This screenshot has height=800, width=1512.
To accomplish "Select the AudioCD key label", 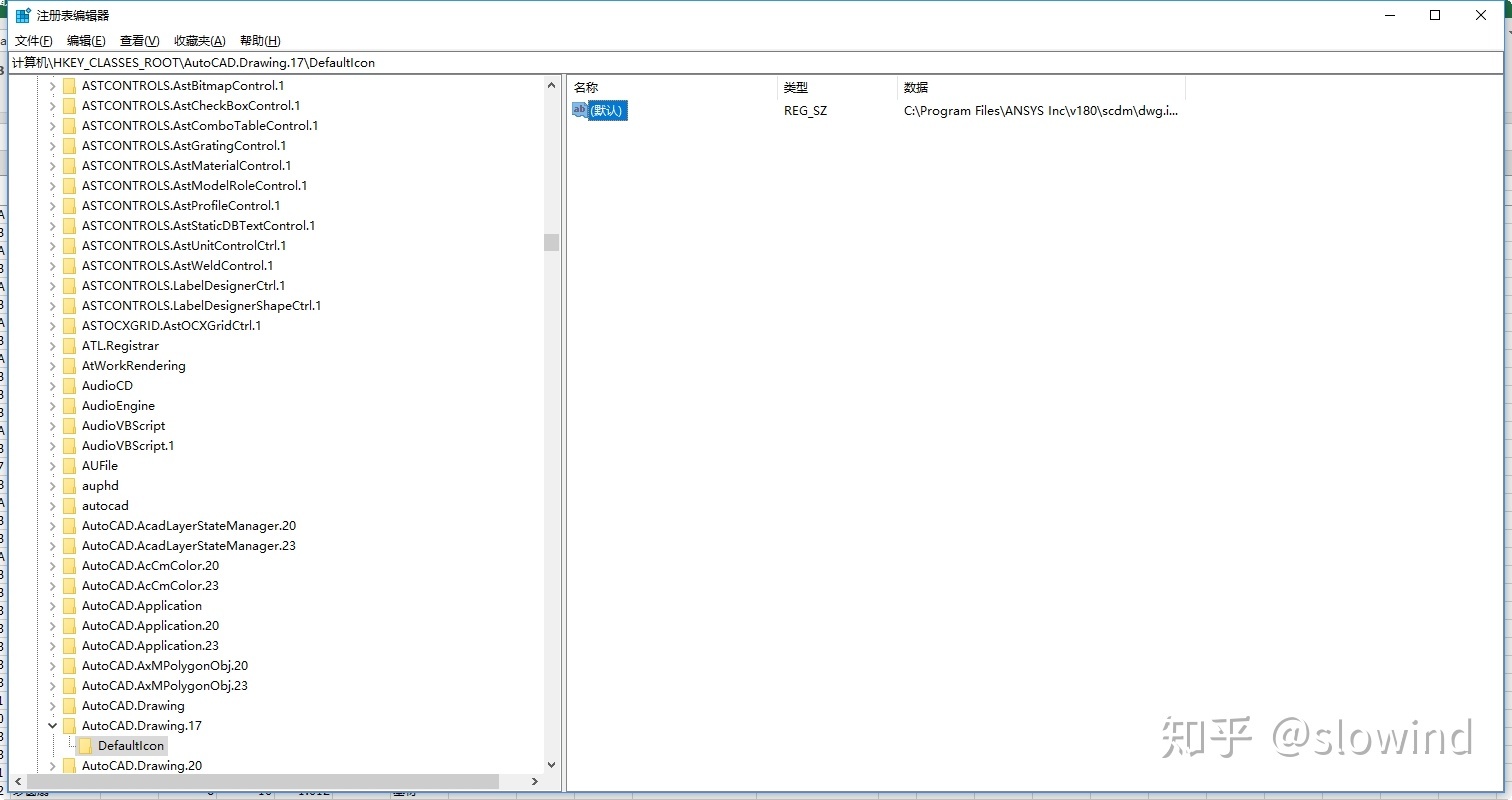I will (107, 386).
